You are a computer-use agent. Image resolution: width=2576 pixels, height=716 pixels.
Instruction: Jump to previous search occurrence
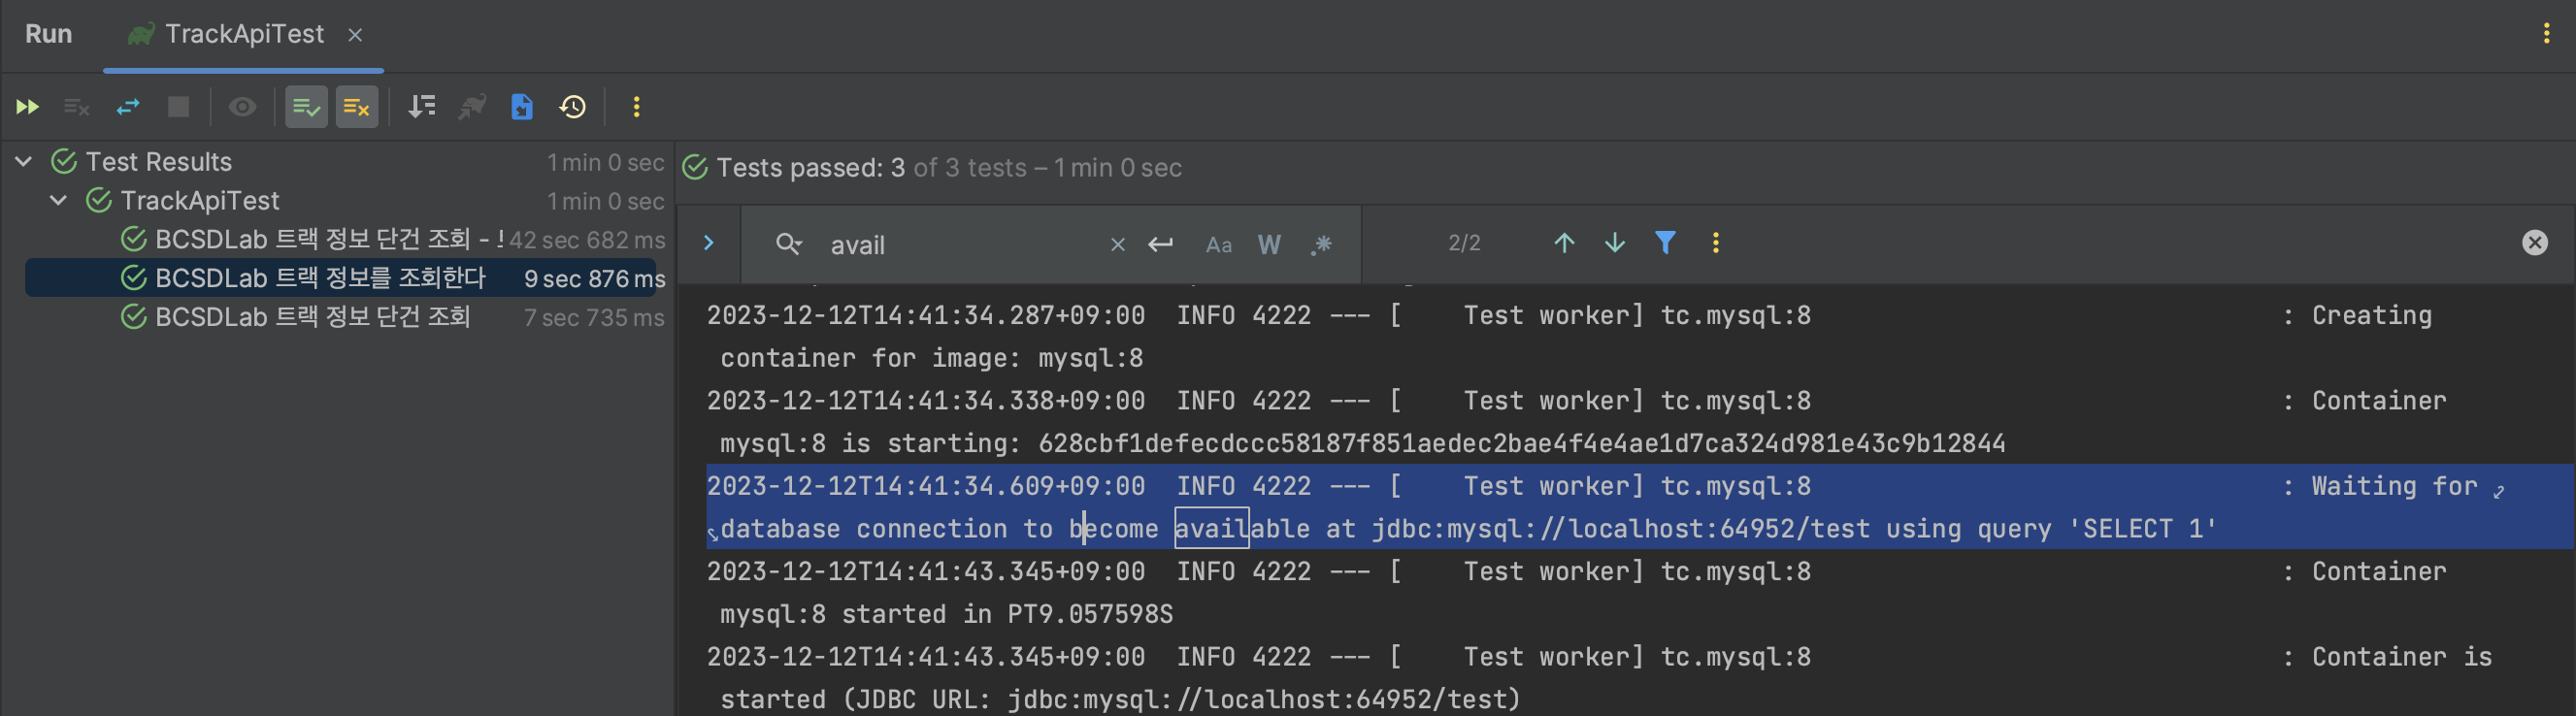click(x=1564, y=243)
